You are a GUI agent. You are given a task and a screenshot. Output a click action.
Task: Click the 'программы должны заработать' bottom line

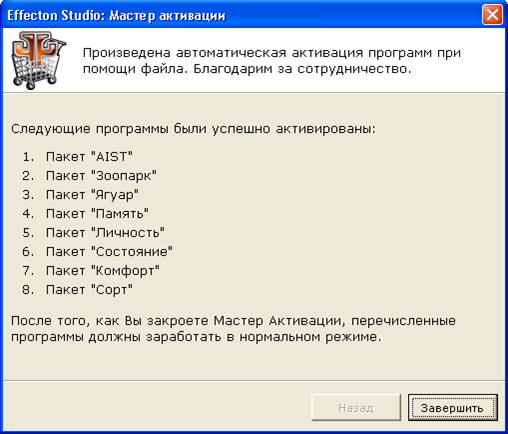tap(196, 337)
